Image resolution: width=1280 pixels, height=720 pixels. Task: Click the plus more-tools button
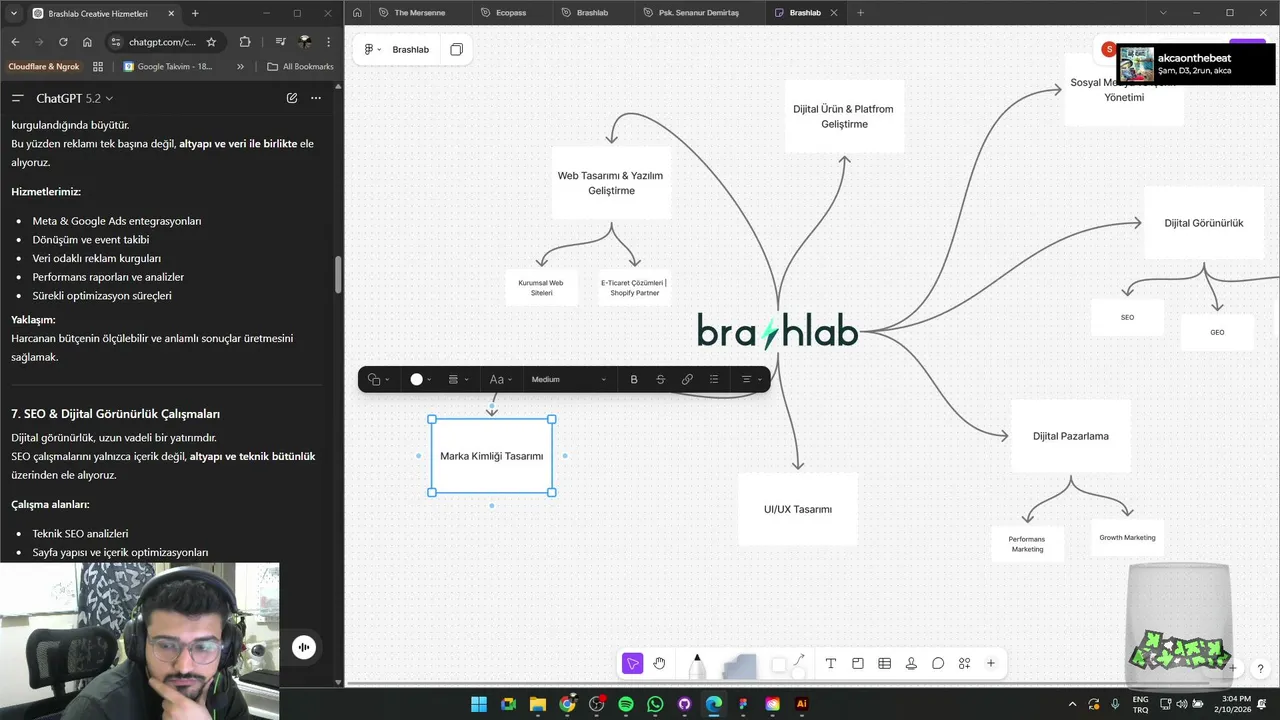click(991, 663)
